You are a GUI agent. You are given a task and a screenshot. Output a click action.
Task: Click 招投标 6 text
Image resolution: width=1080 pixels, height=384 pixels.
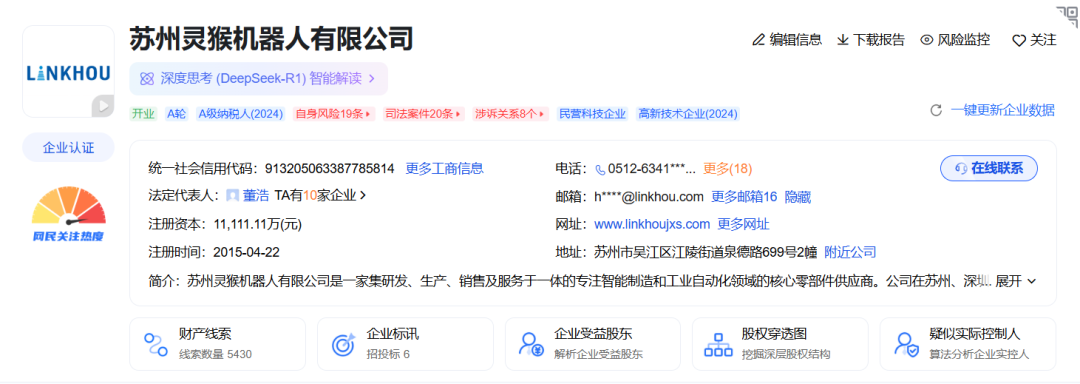(x=388, y=354)
